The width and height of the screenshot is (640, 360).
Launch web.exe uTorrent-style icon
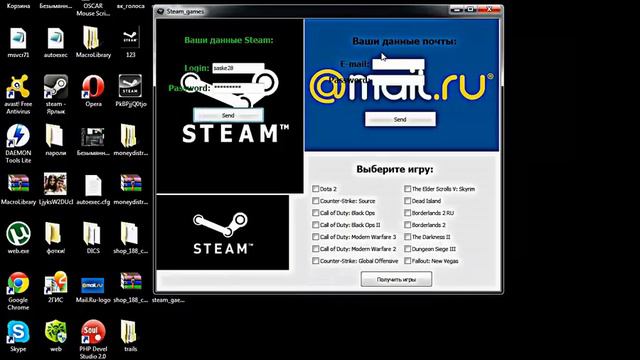point(18,234)
